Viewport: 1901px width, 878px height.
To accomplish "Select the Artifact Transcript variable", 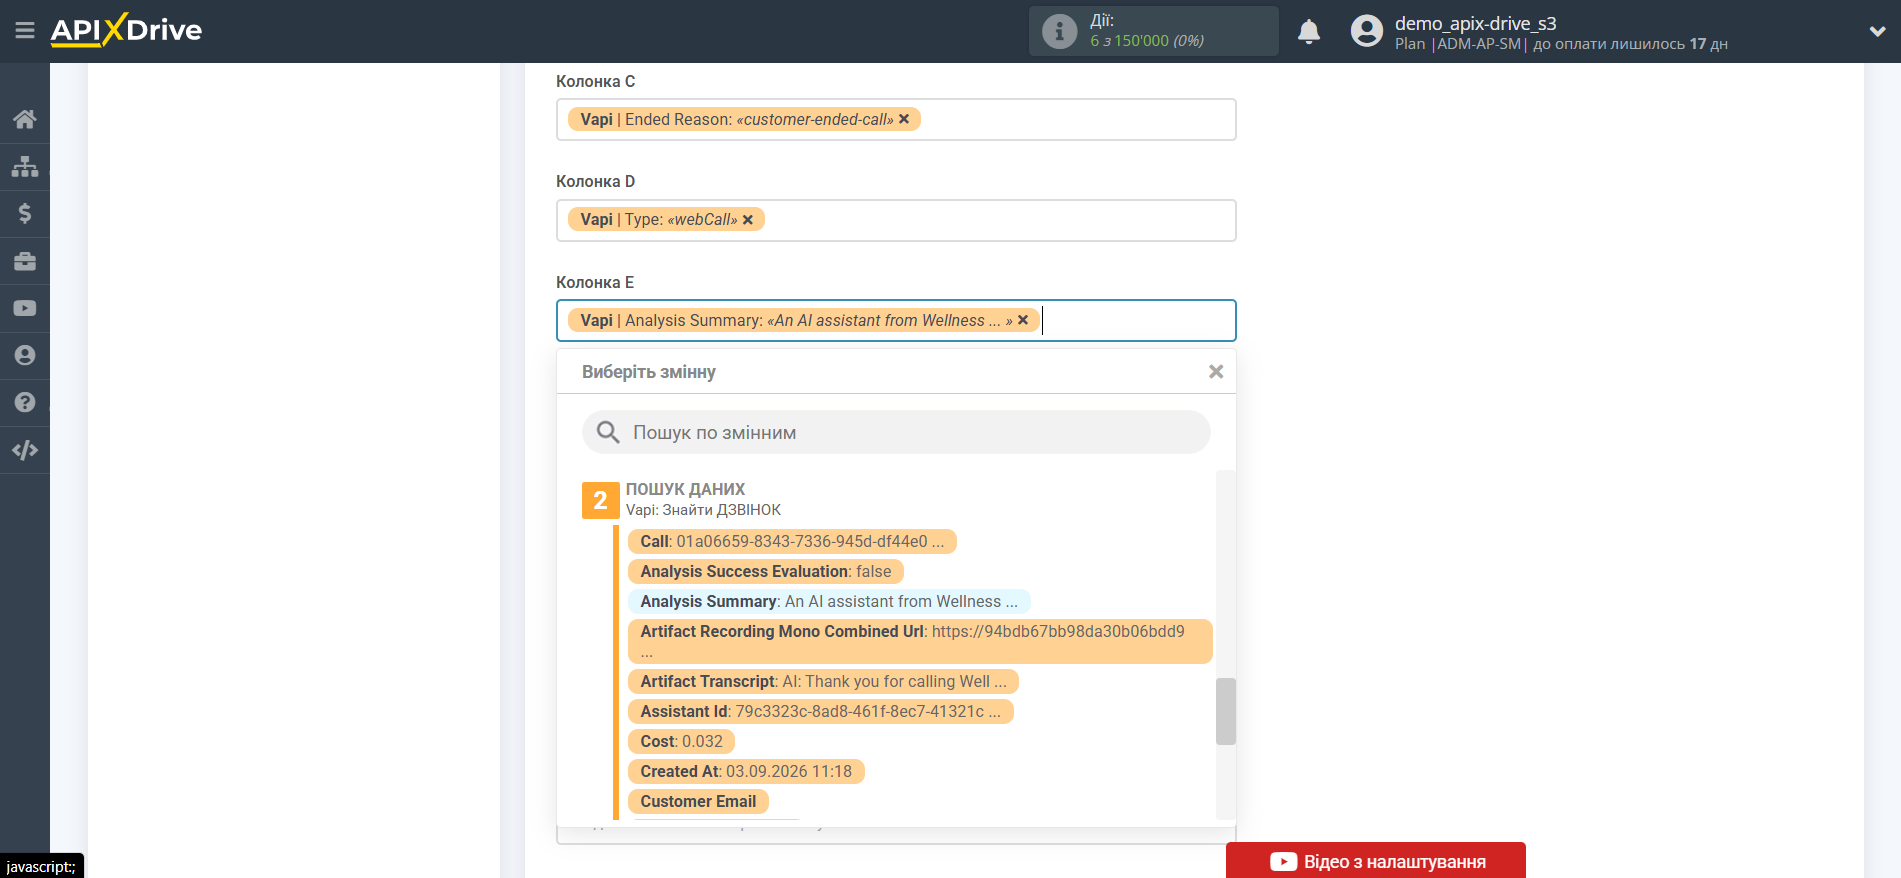I will pos(824,681).
